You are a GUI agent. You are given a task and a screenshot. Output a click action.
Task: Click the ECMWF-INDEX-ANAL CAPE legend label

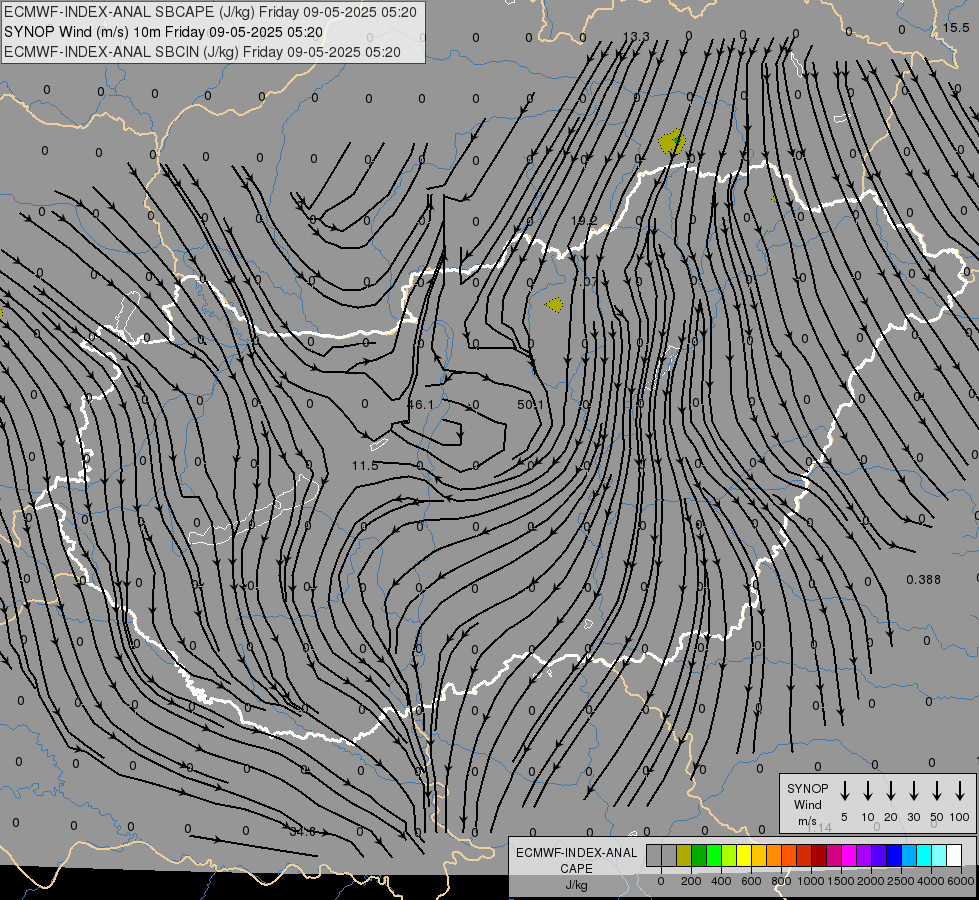tap(576, 861)
